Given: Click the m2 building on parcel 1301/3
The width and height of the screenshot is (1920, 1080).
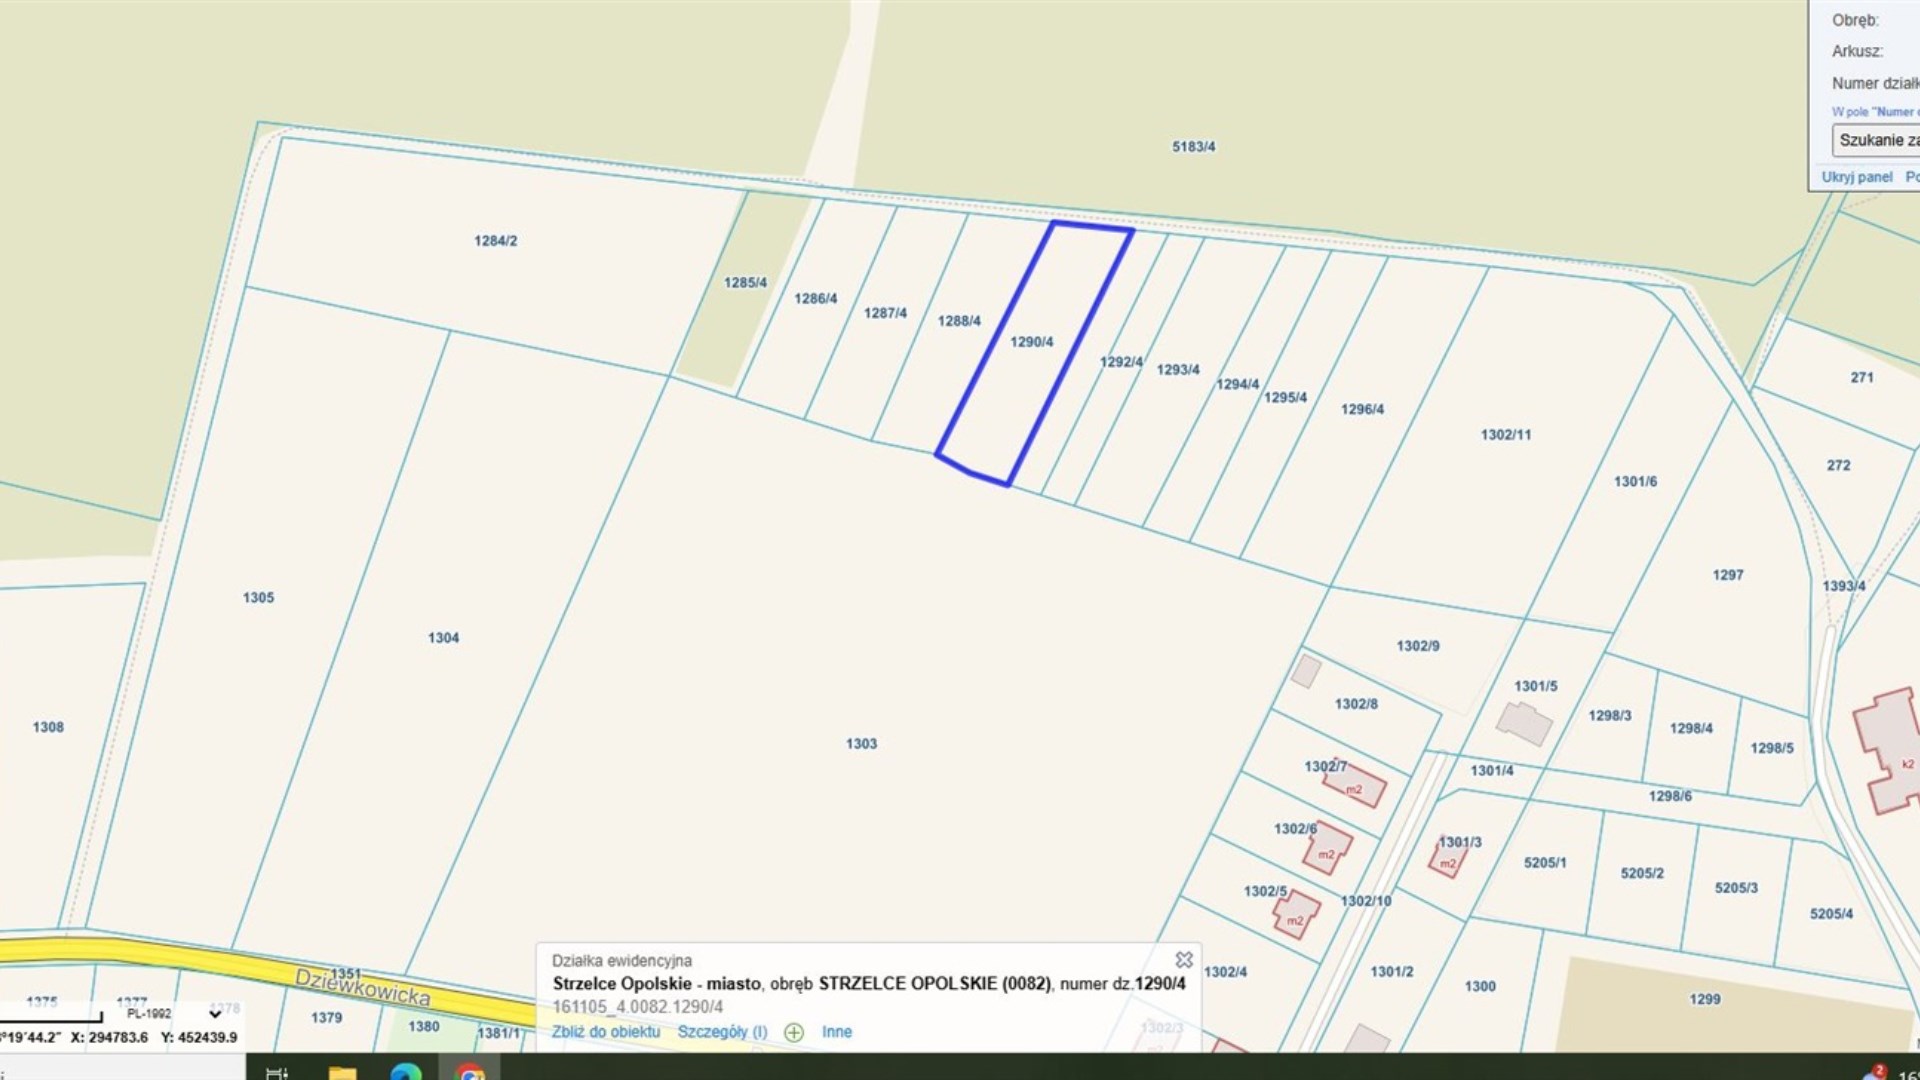Looking at the screenshot, I should 1447,861.
